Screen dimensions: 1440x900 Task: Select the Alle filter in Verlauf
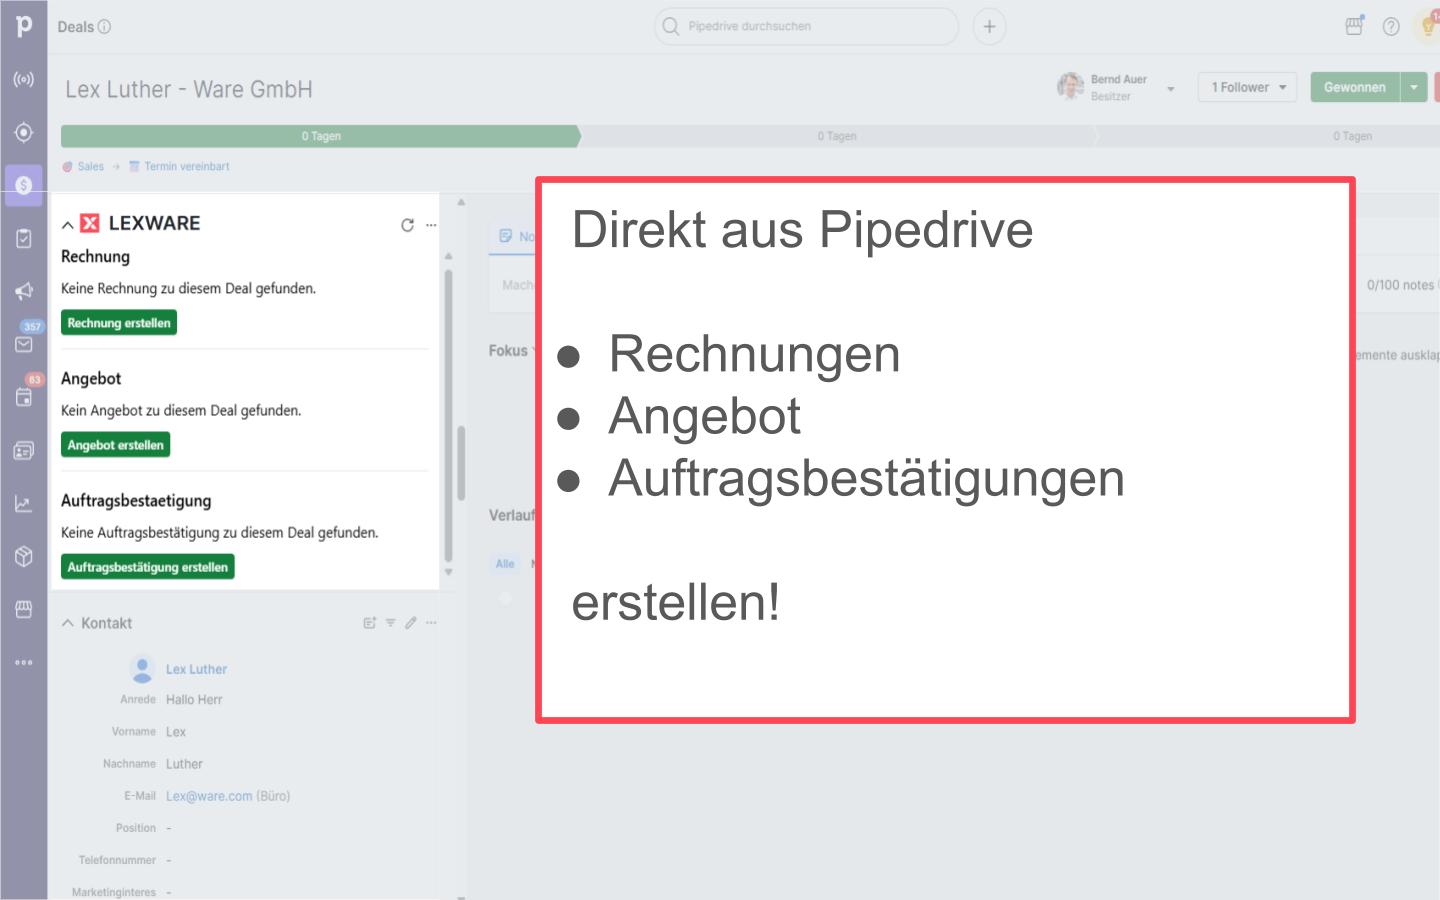click(x=504, y=563)
